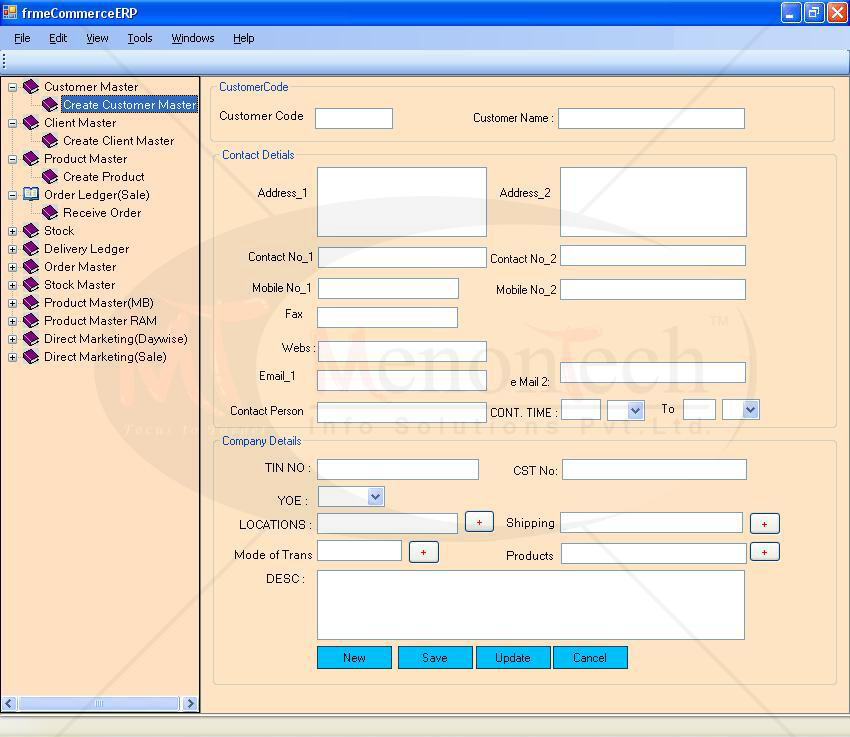Open the Tools menu
The image size is (850, 737).
(140, 38)
